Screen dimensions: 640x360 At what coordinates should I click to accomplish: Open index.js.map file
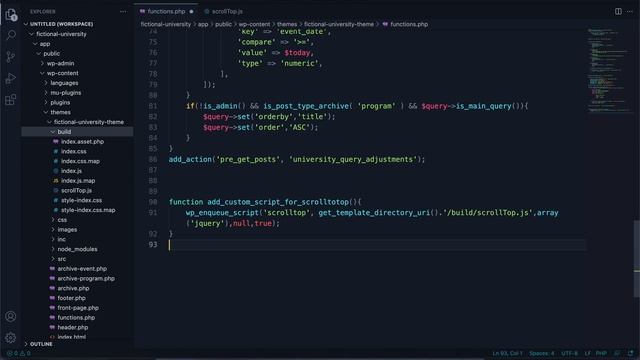point(78,181)
